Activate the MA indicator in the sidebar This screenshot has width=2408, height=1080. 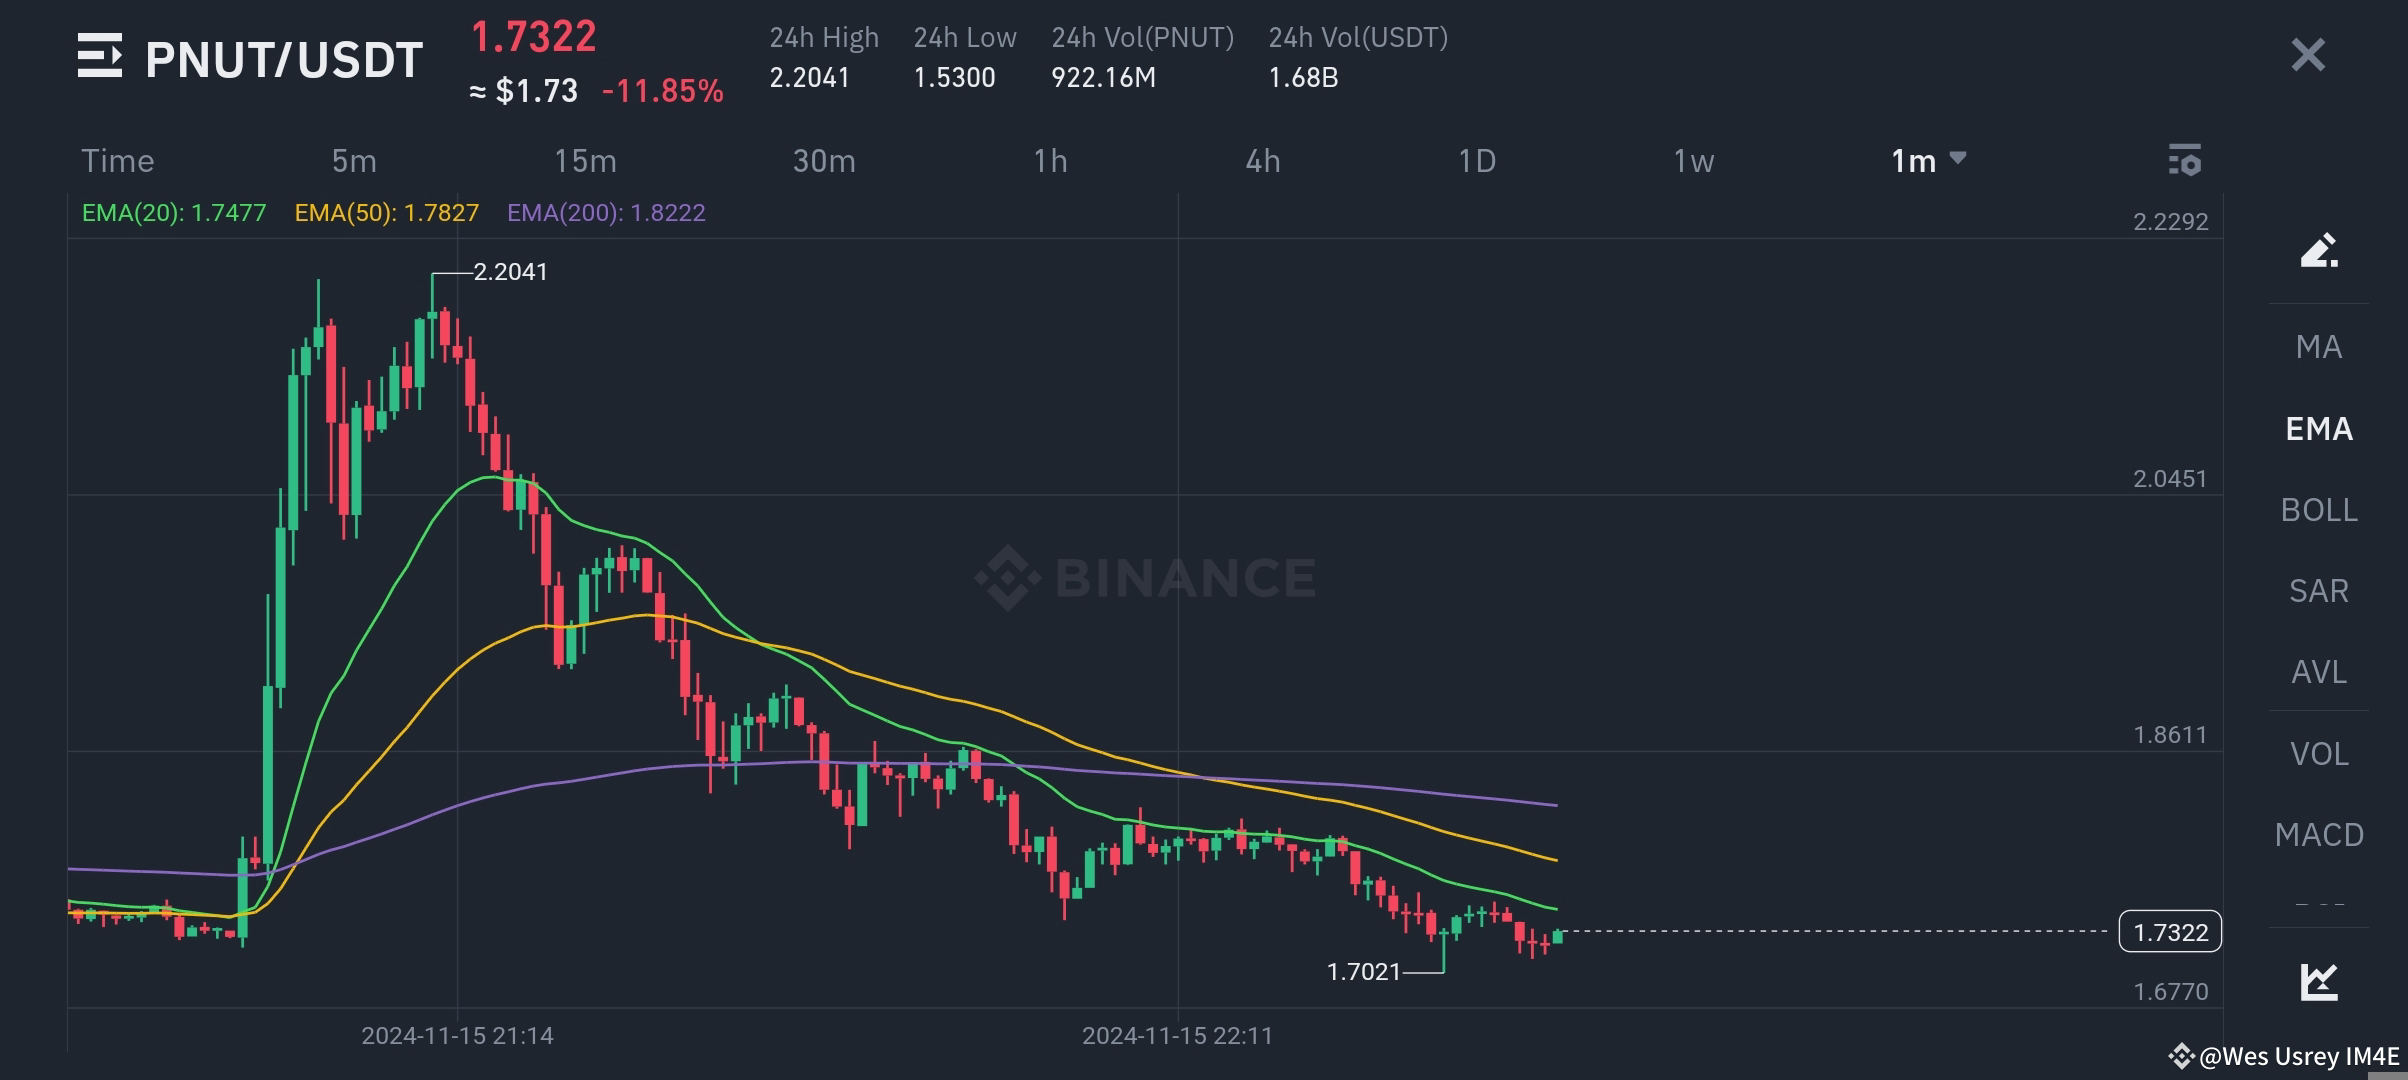(2318, 347)
